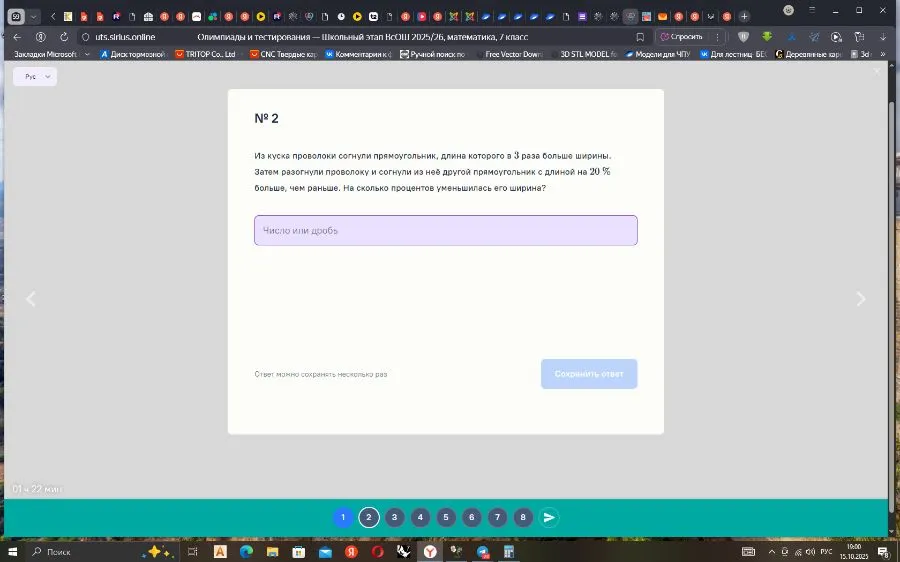Go to question 1
This screenshot has height=562, width=900.
[x=343, y=517]
